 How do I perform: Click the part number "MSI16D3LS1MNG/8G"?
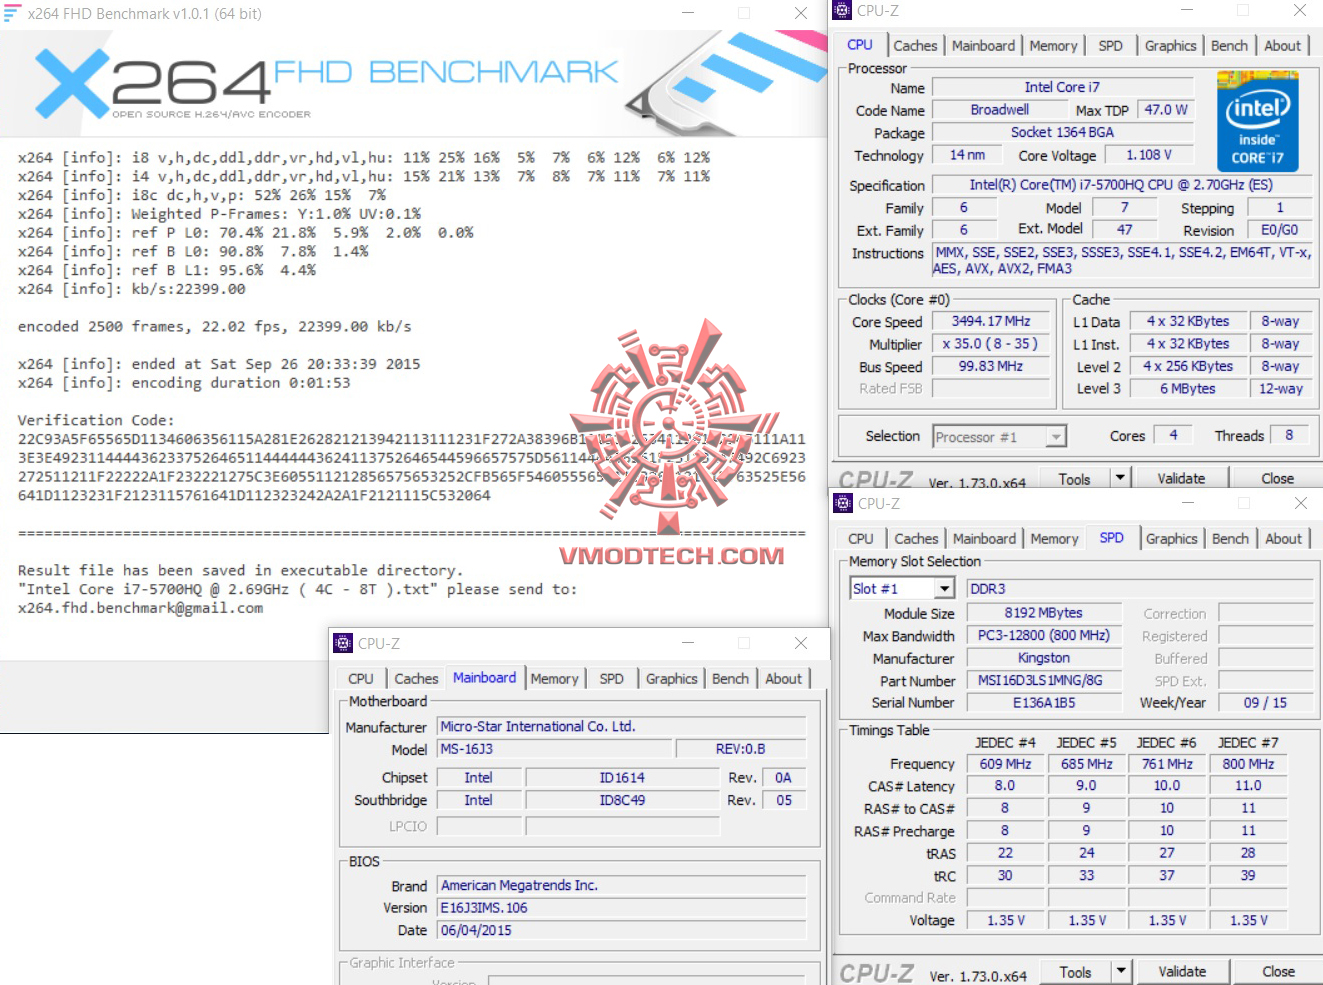pos(1044,680)
